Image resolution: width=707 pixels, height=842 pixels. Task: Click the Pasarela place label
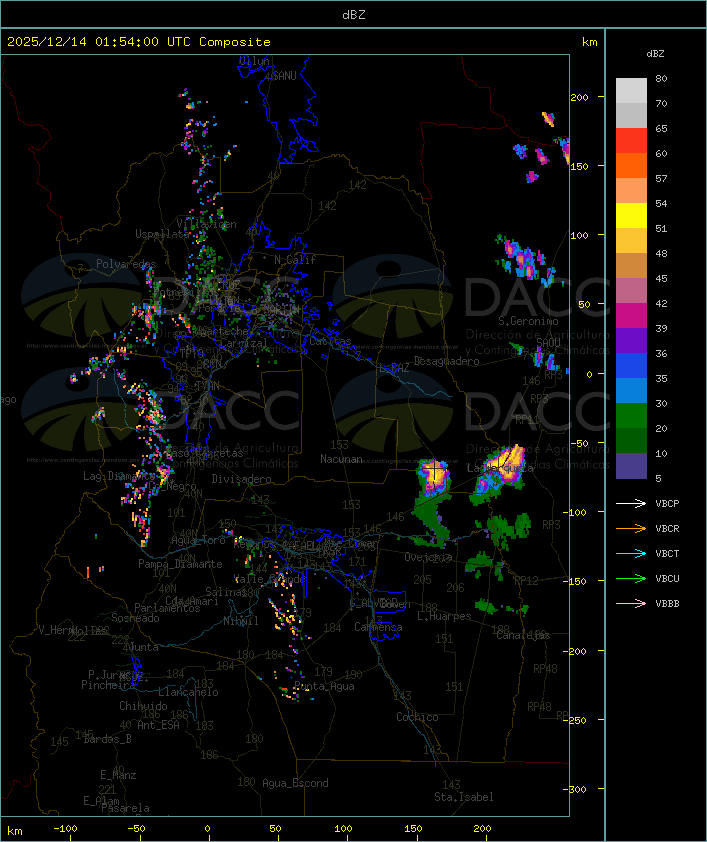pyautogui.click(x=125, y=808)
